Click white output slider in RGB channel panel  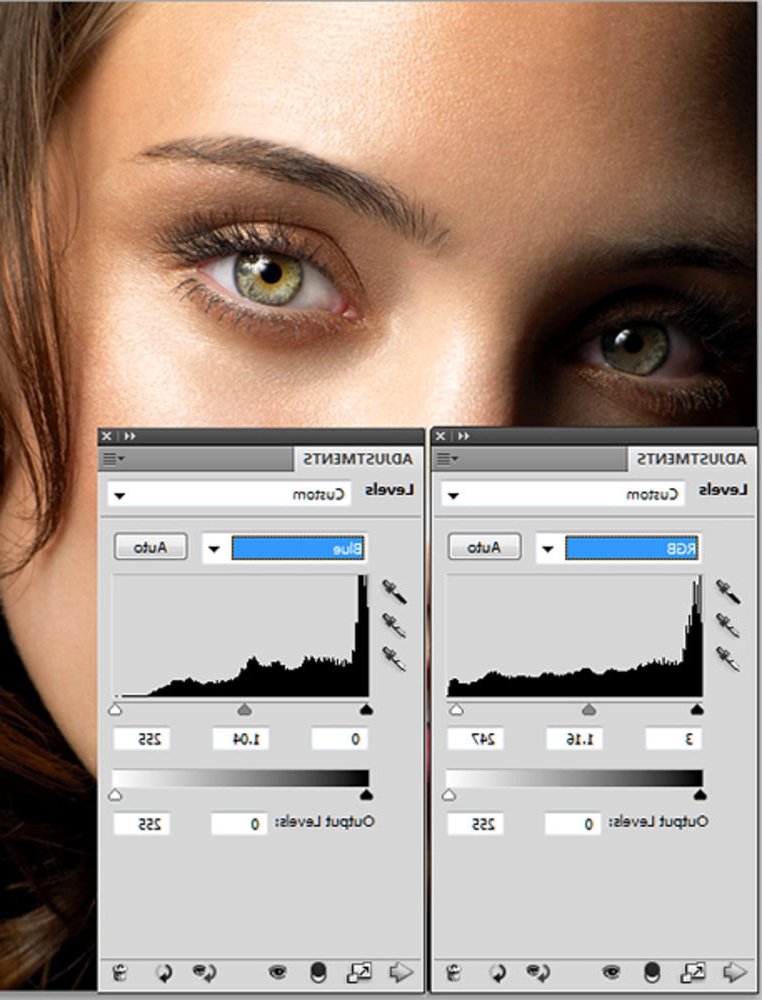click(449, 795)
